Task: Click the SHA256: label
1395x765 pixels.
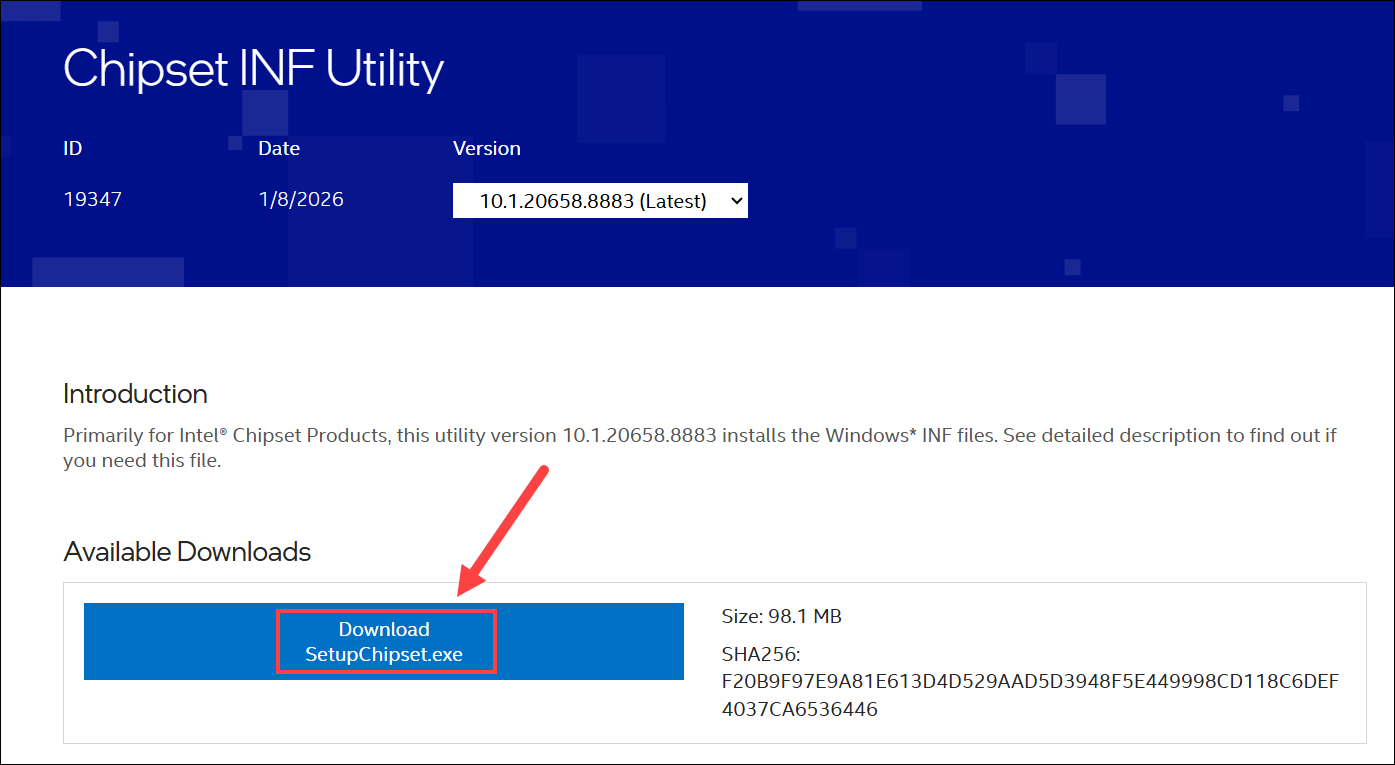Action: pyautogui.click(x=761, y=654)
